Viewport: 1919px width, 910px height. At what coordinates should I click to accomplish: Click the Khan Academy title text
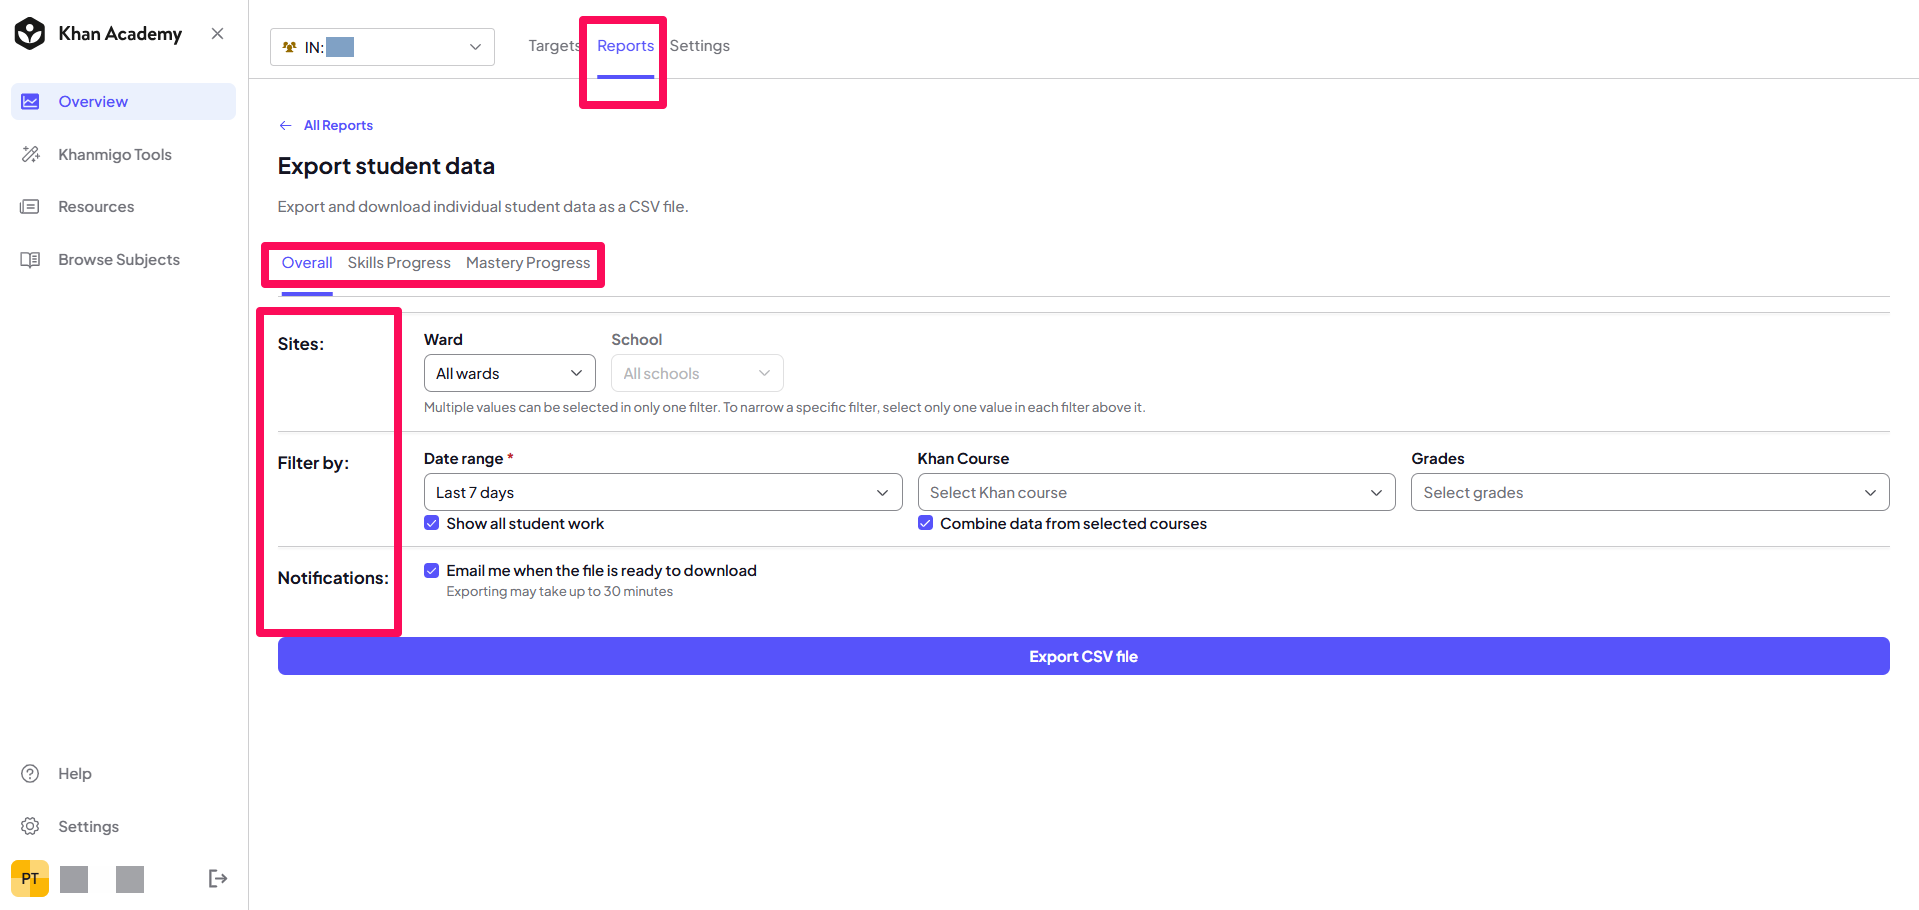coord(120,34)
